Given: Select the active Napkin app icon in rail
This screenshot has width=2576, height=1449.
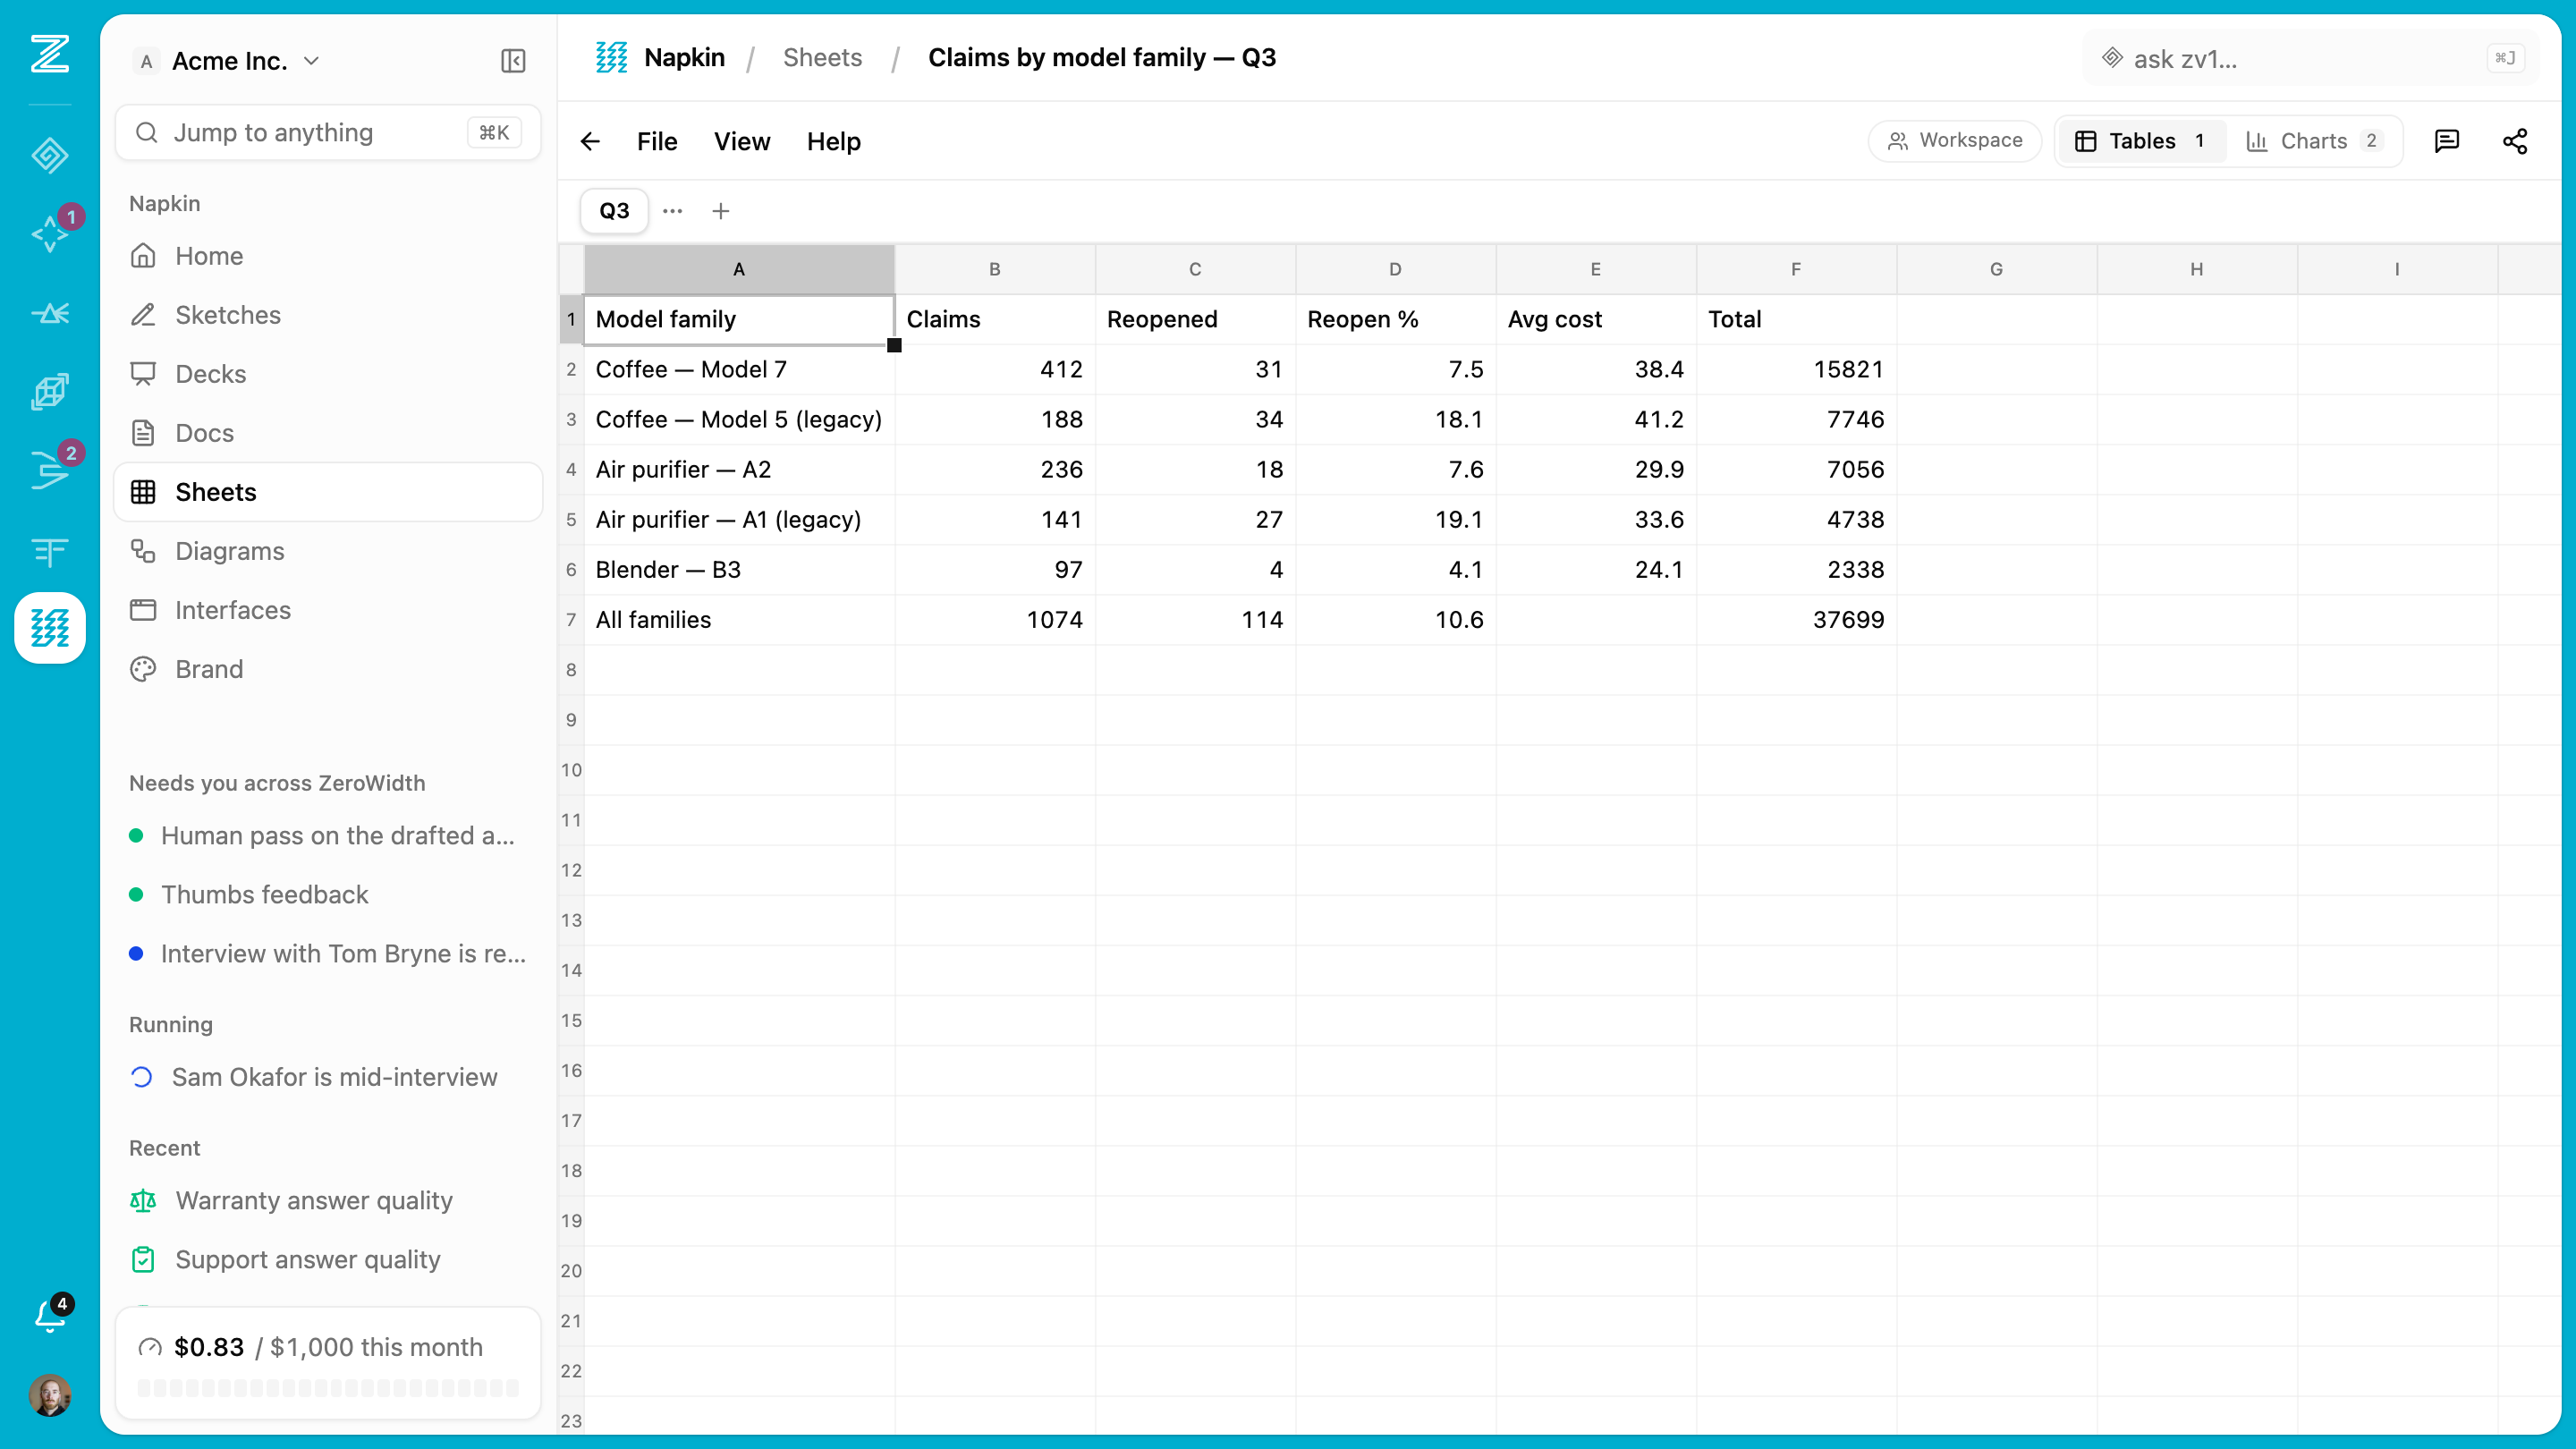Looking at the screenshot, I should click(50, 628).
